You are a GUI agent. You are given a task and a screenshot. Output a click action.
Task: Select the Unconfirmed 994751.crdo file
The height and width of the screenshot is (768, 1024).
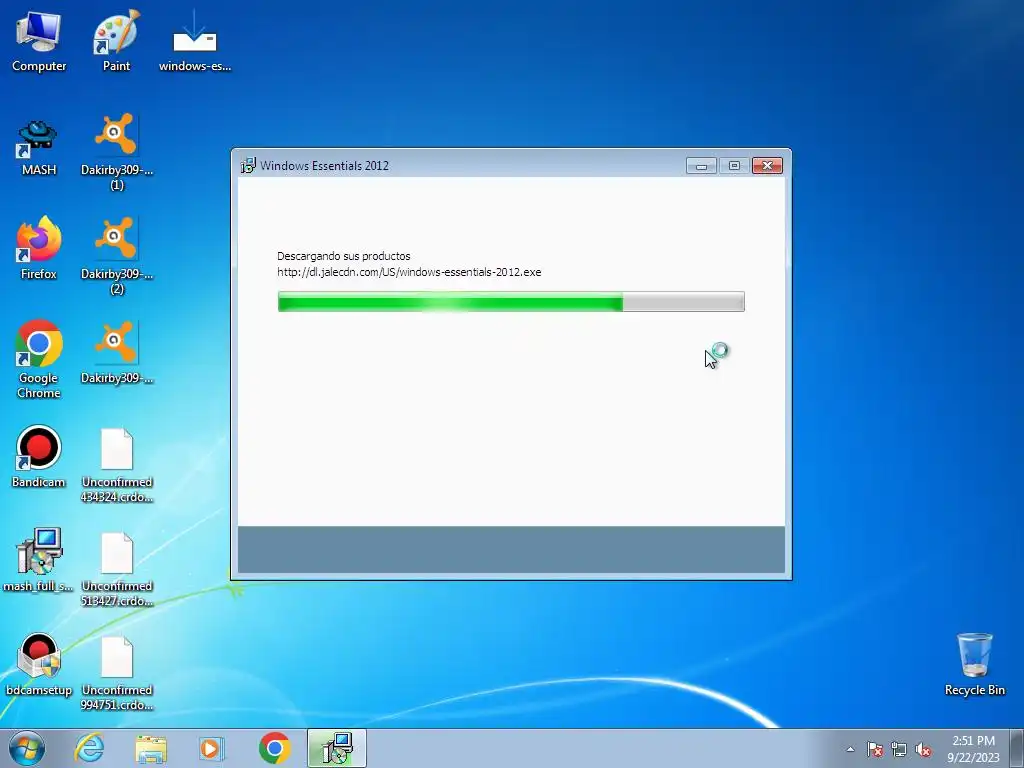point(116,674)
